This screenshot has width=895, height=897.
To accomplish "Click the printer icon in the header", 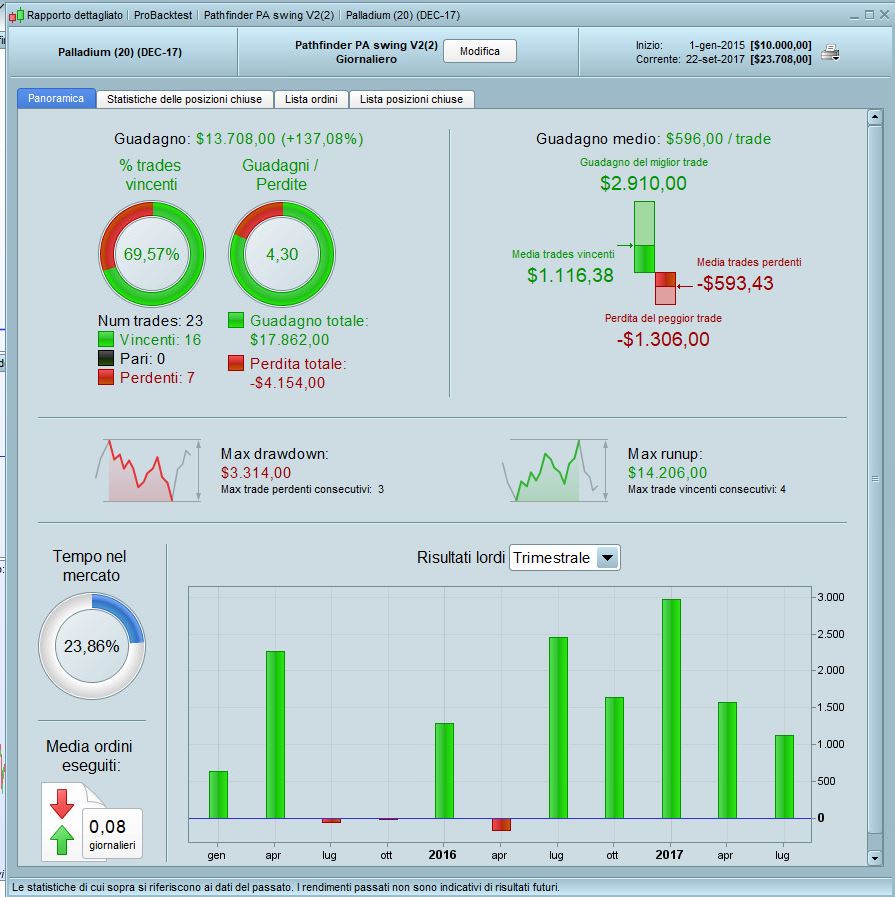I will (830, 53).
